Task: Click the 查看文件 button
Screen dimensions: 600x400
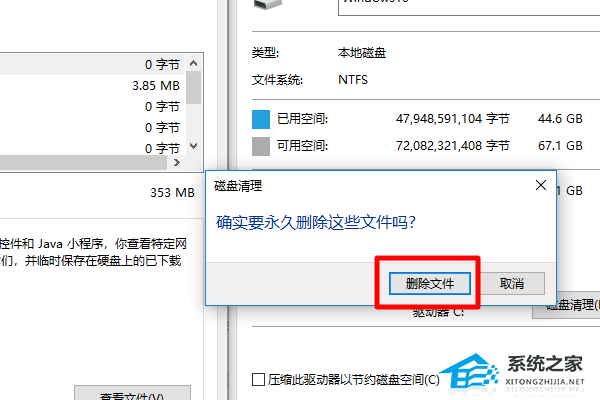Action: [132, 393]
